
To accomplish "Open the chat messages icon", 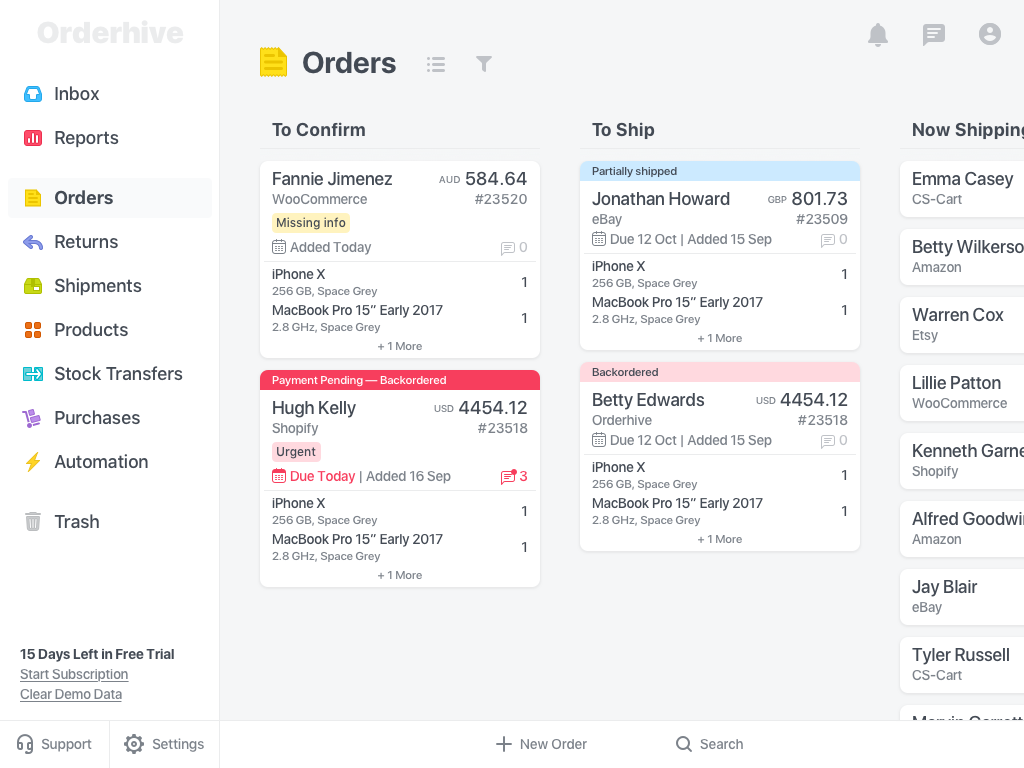I will coord(933,35).
